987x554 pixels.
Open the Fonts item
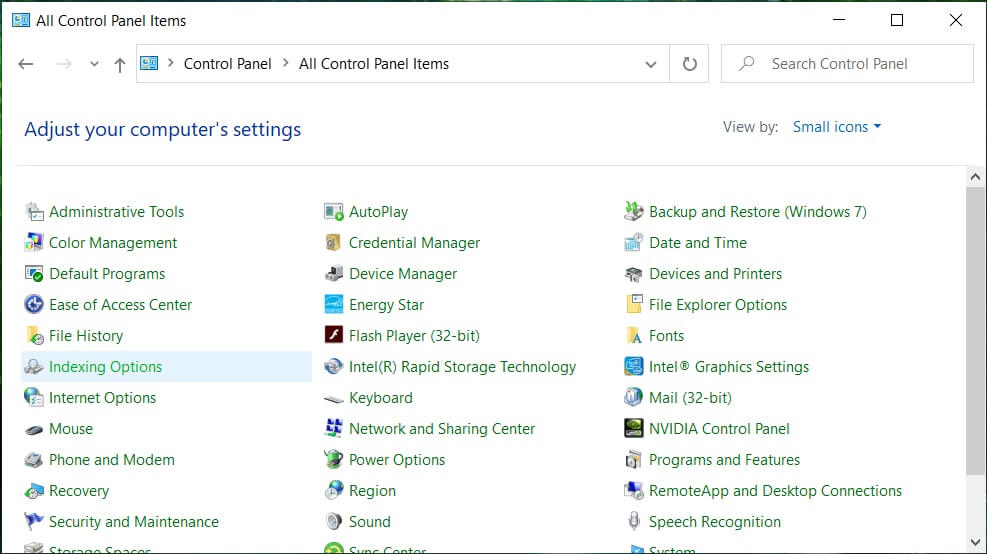coord(666,336)
